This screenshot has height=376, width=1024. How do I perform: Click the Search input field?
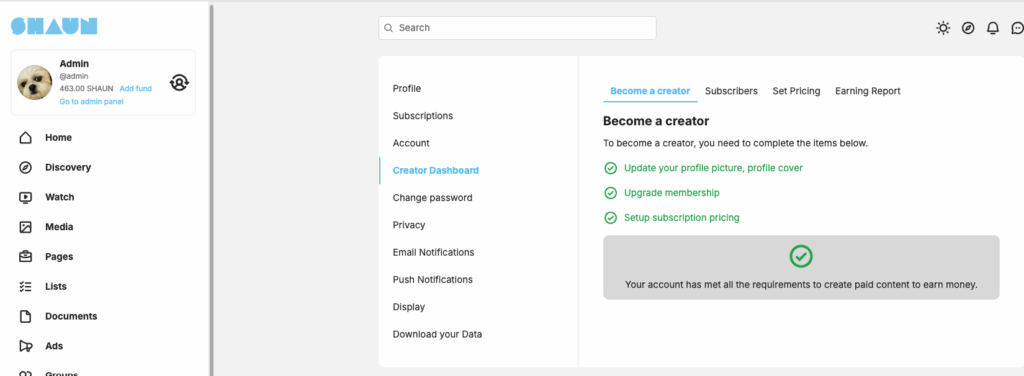(517, 28)
